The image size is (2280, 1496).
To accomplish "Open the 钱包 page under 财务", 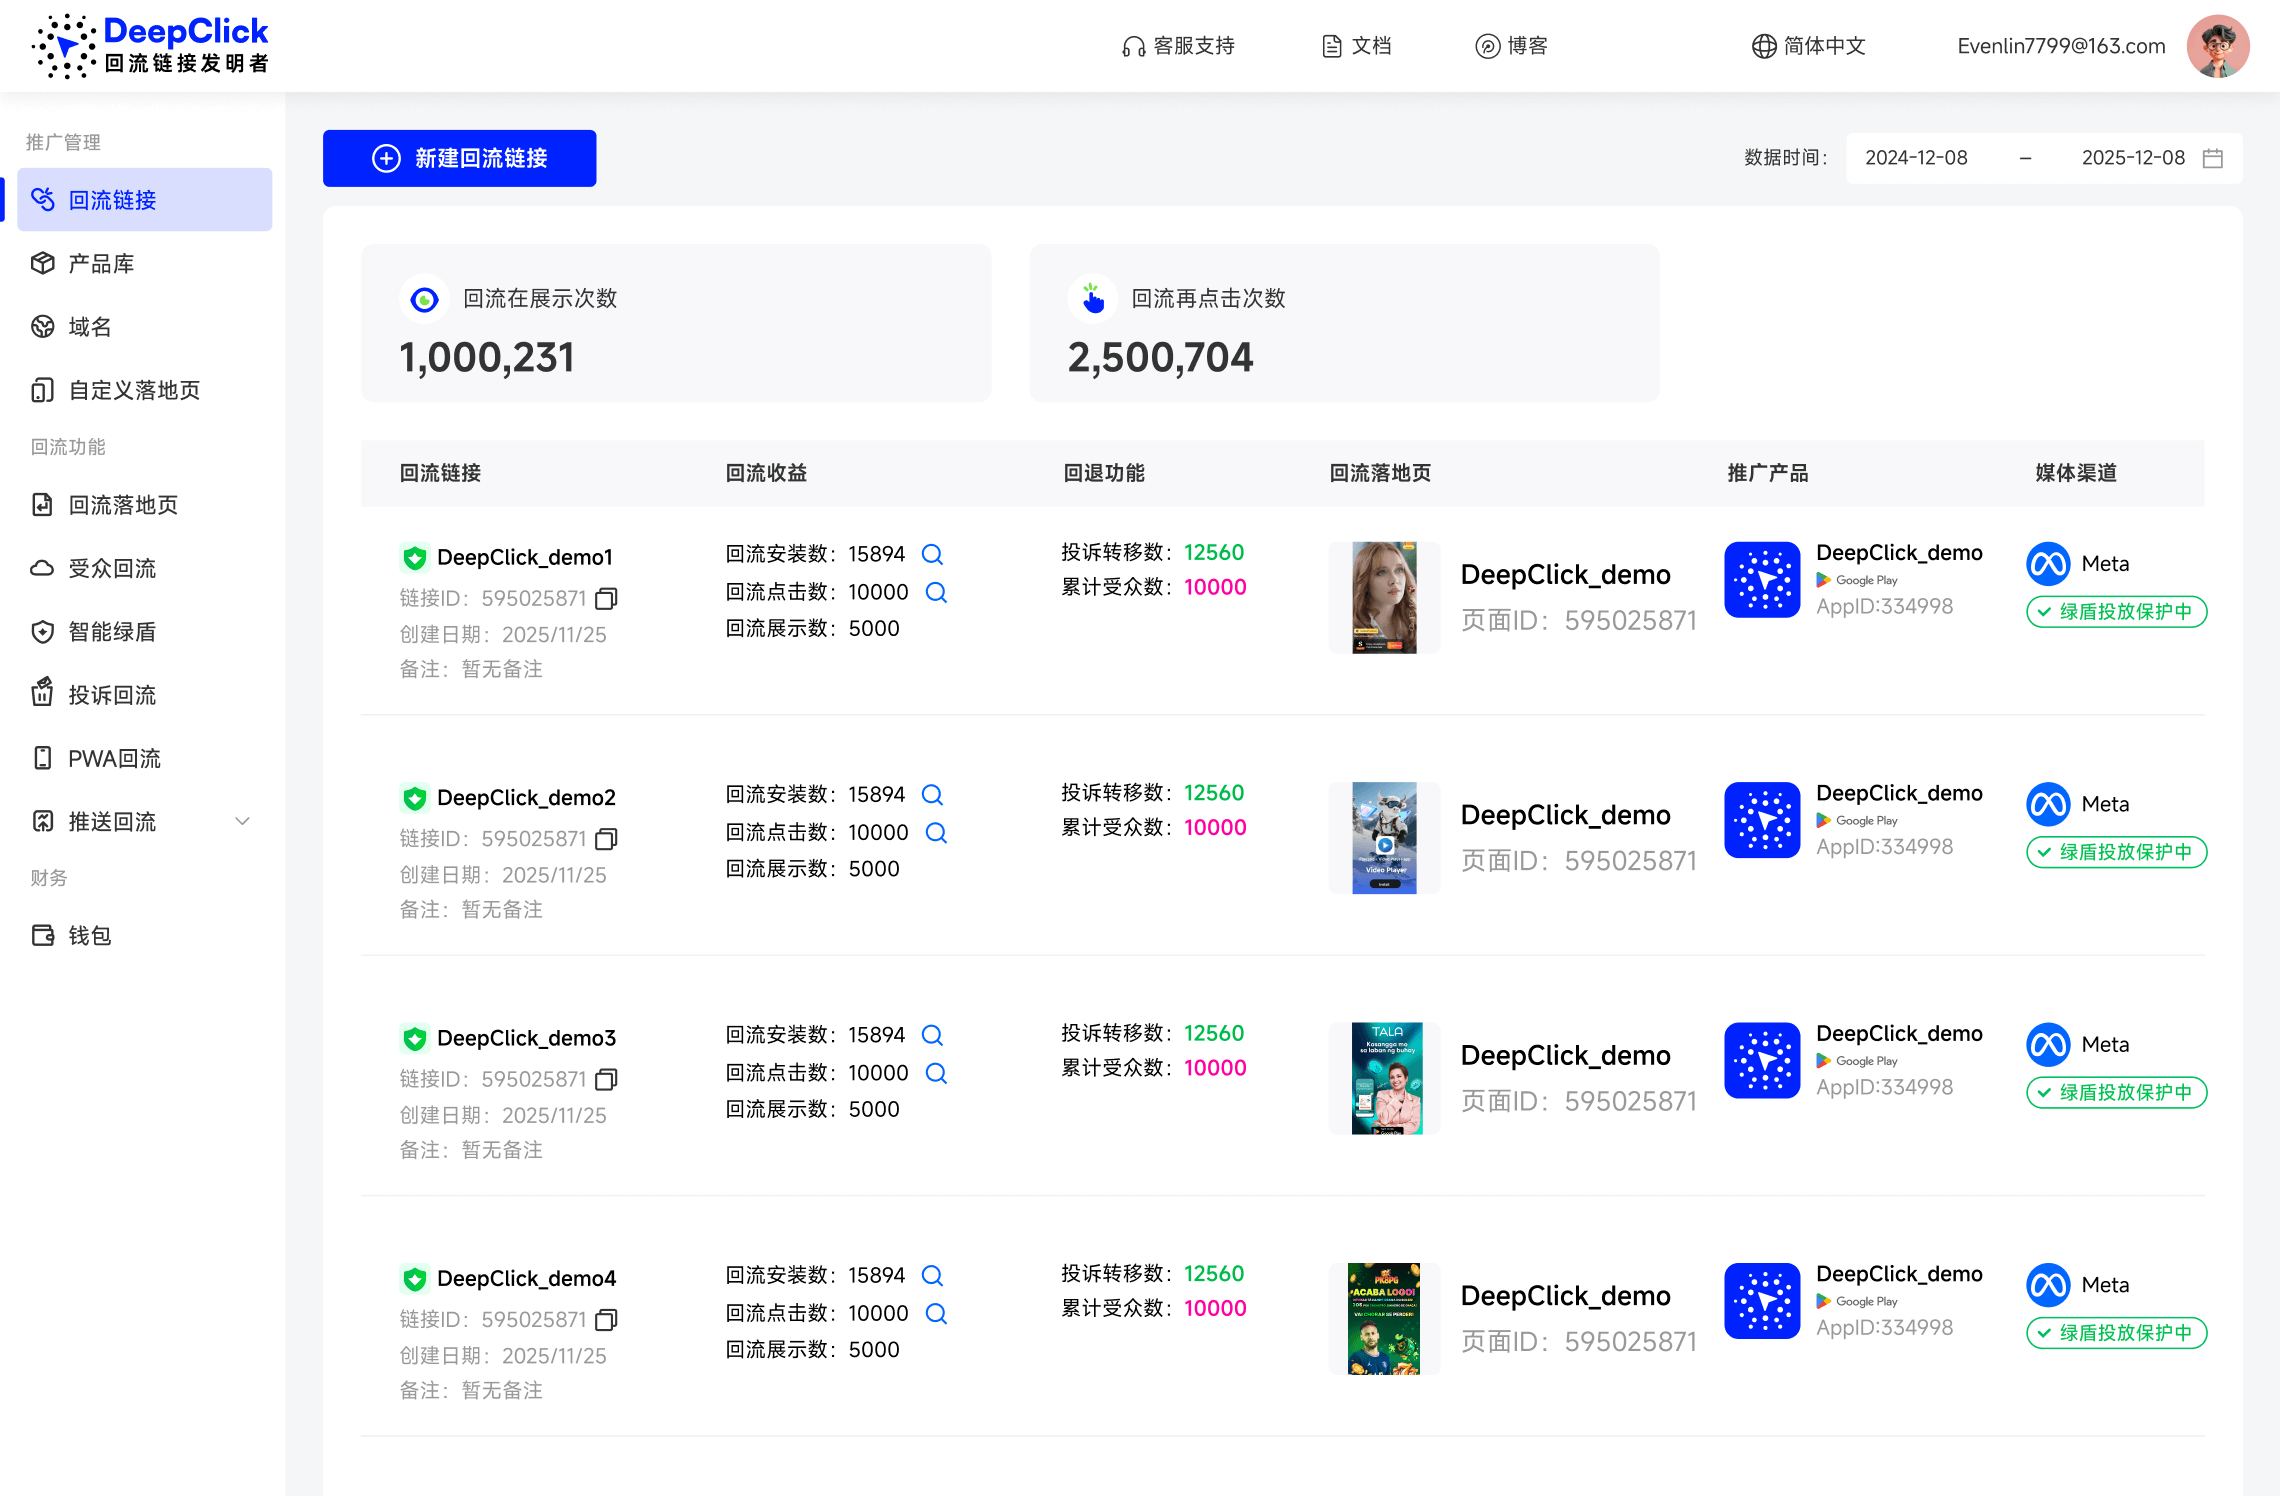I will [x=90, y=935].
